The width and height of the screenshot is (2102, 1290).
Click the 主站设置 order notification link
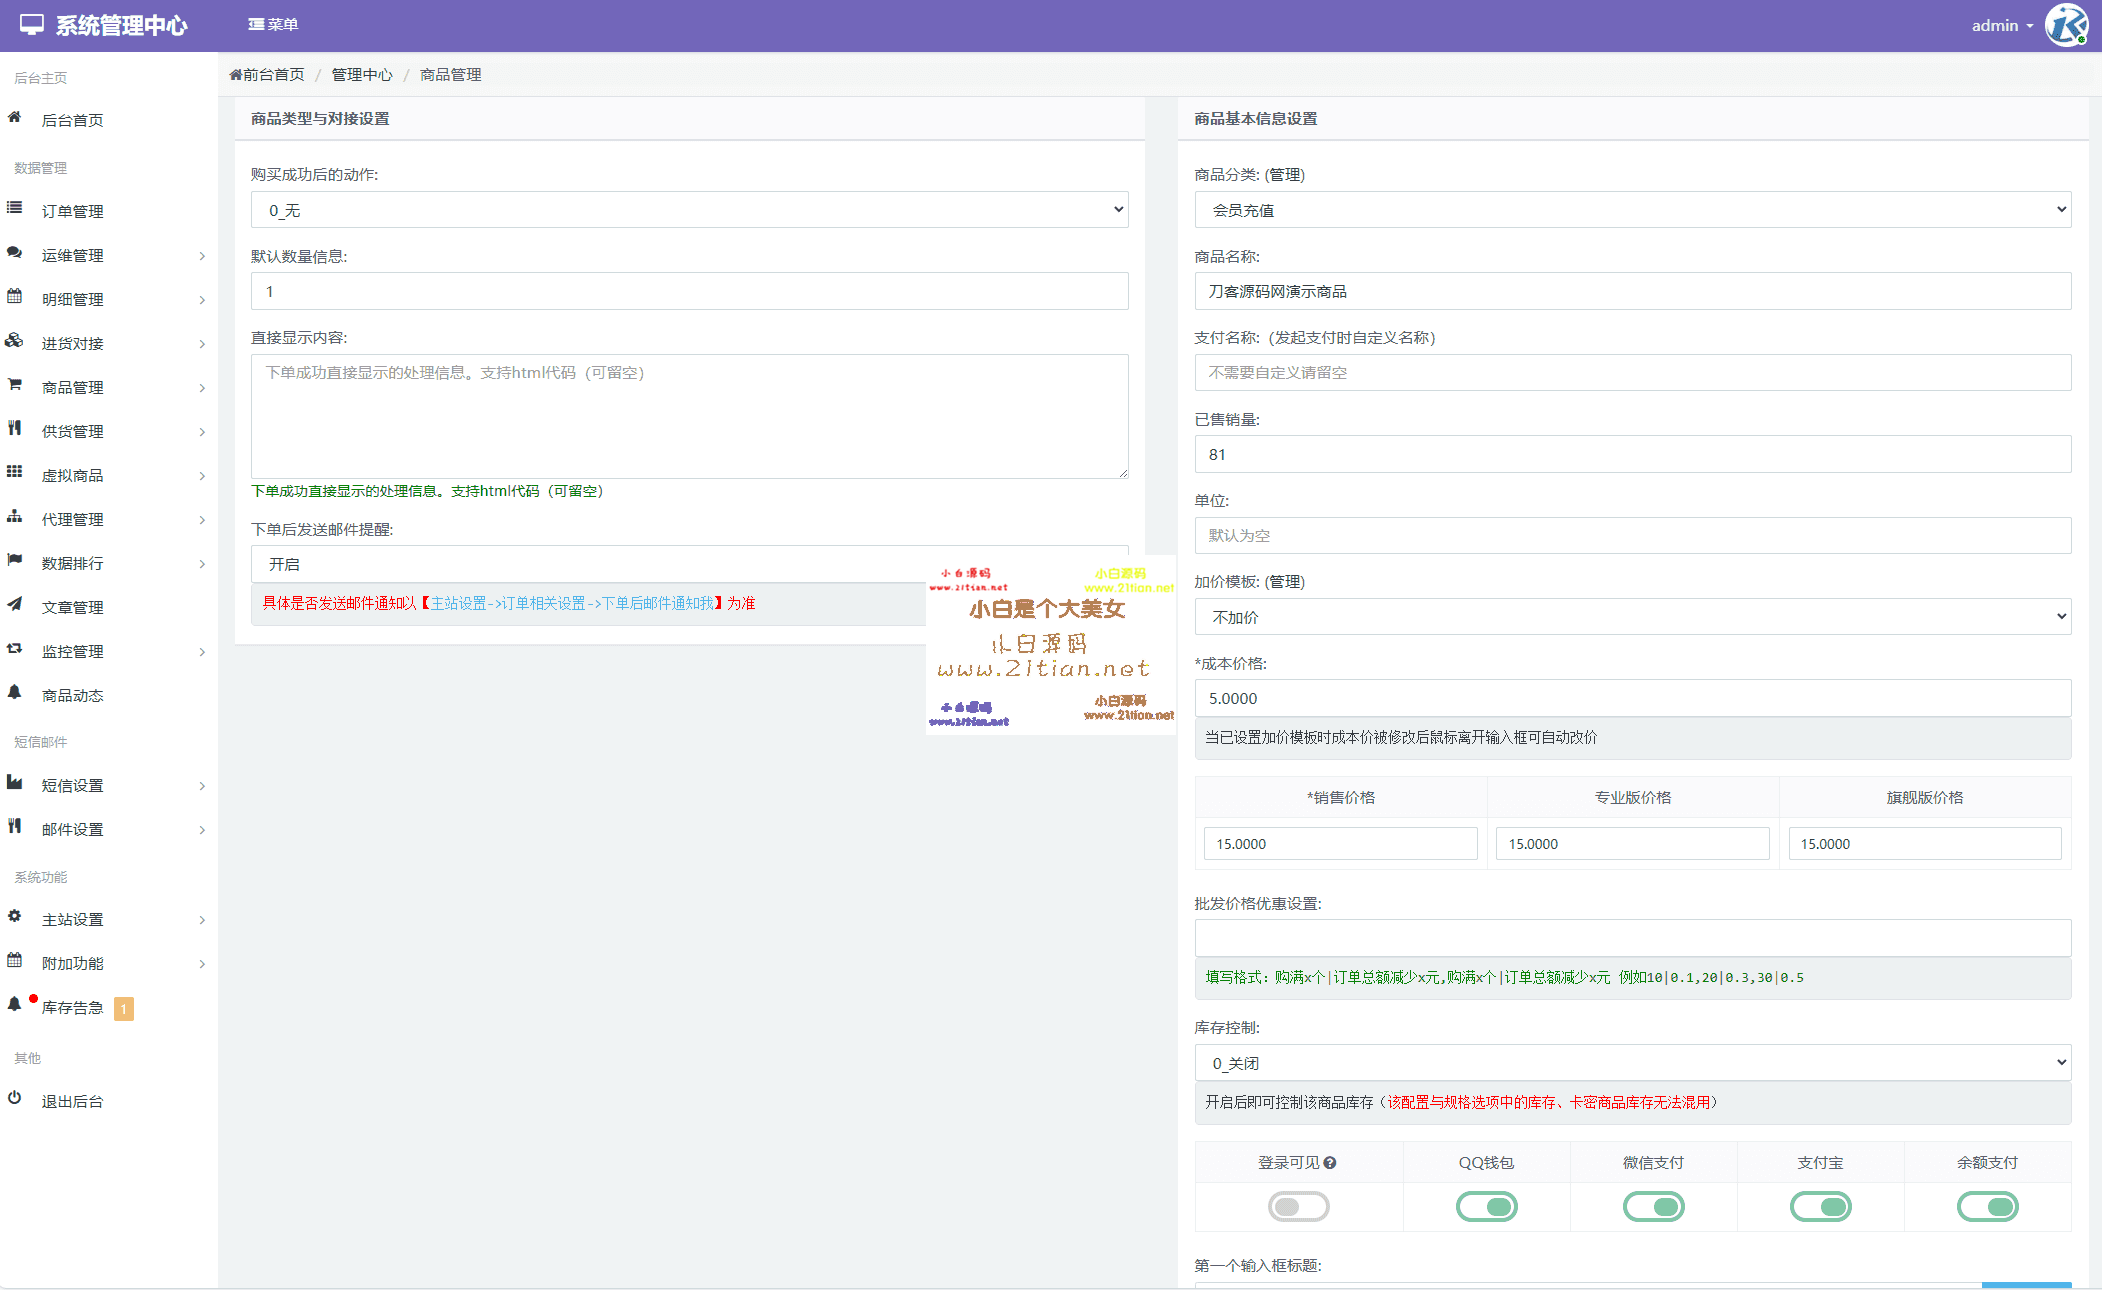(572, 604)
